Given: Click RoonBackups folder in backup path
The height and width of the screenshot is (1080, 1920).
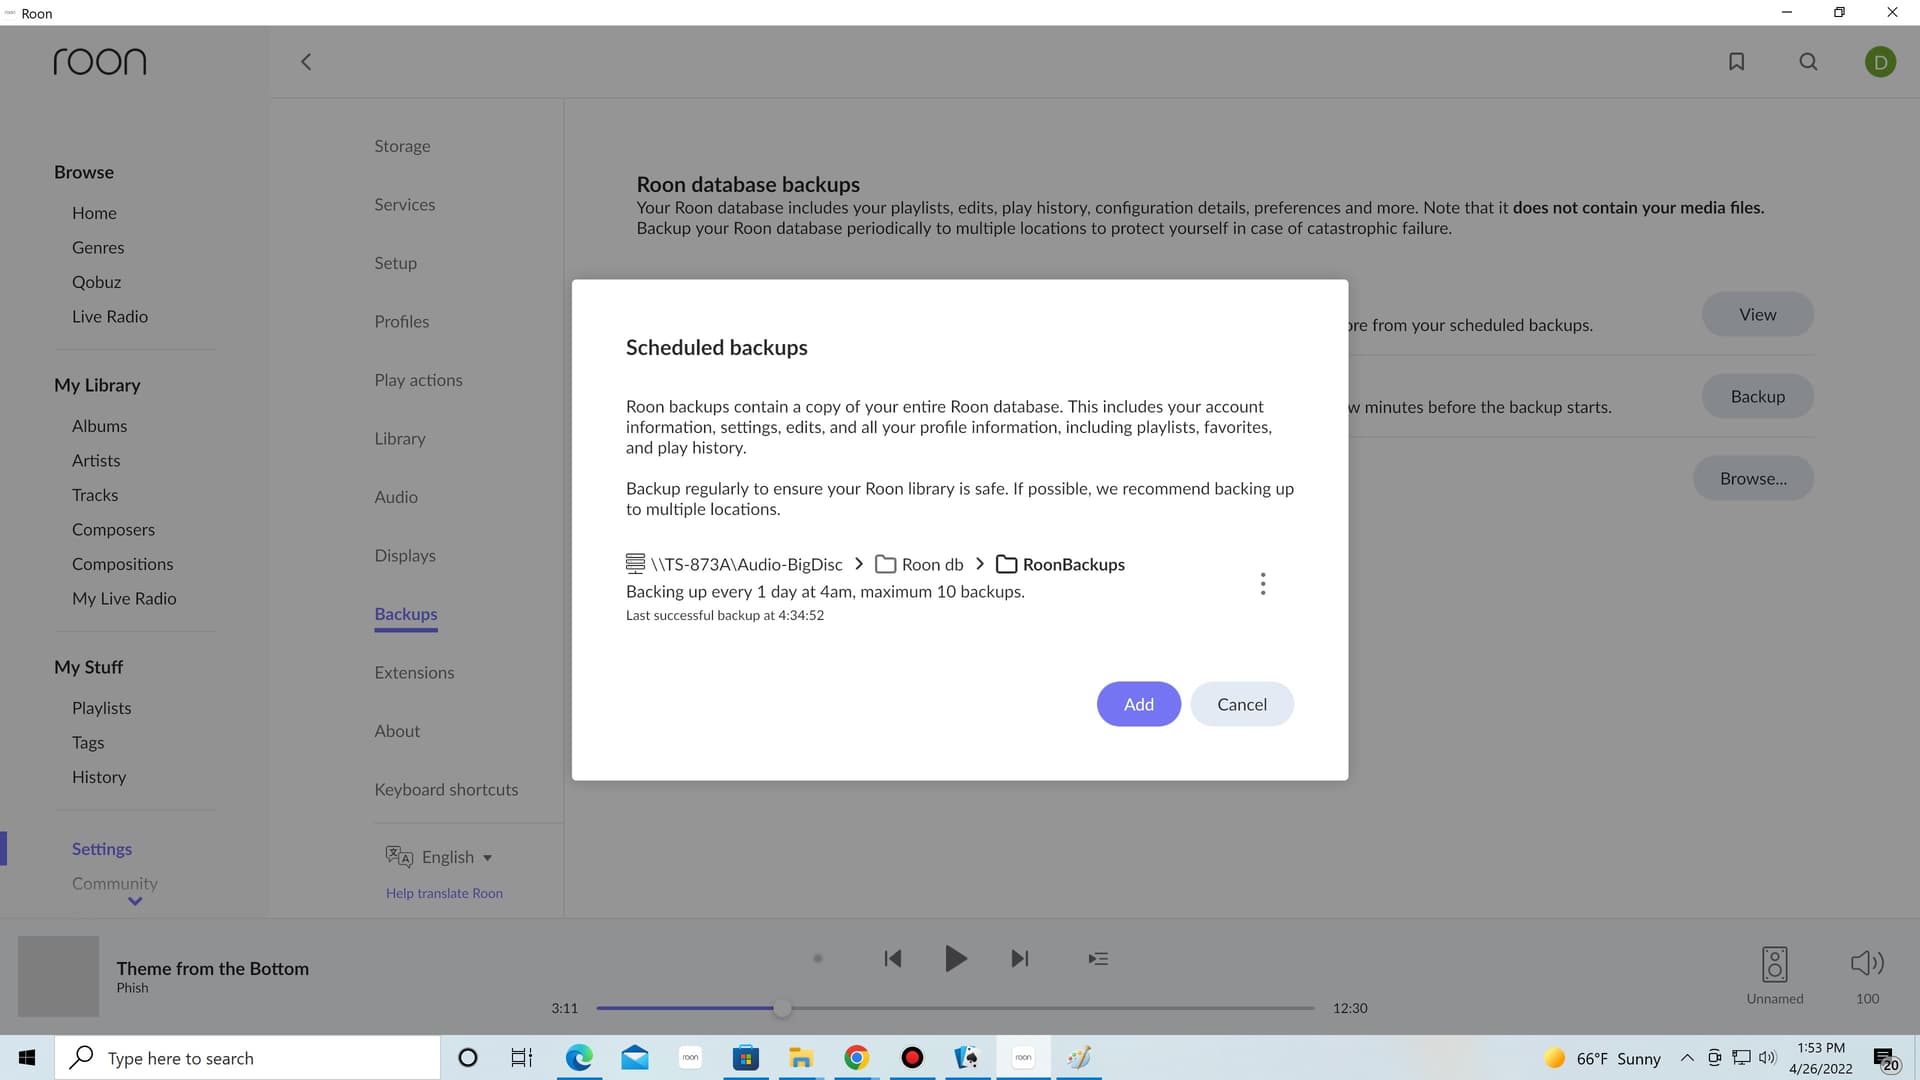Looking at the screenshot, I should click(x=1061, y=565).
